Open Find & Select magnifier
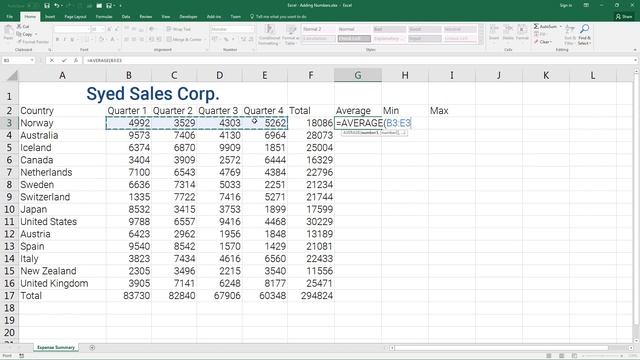This screenshot has height=360, width=640. tap(584, 34)
